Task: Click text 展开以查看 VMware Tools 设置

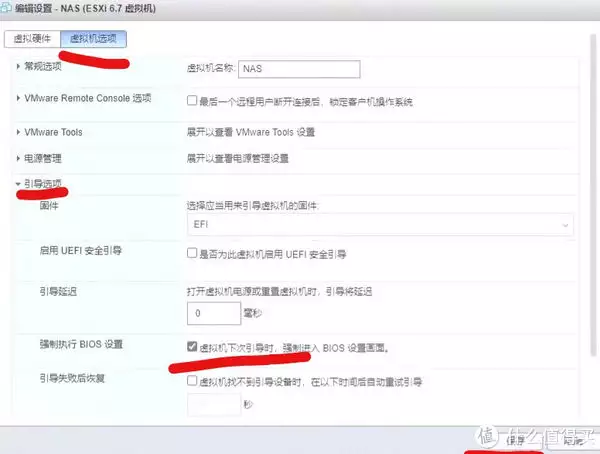Action: coord(251,132)
